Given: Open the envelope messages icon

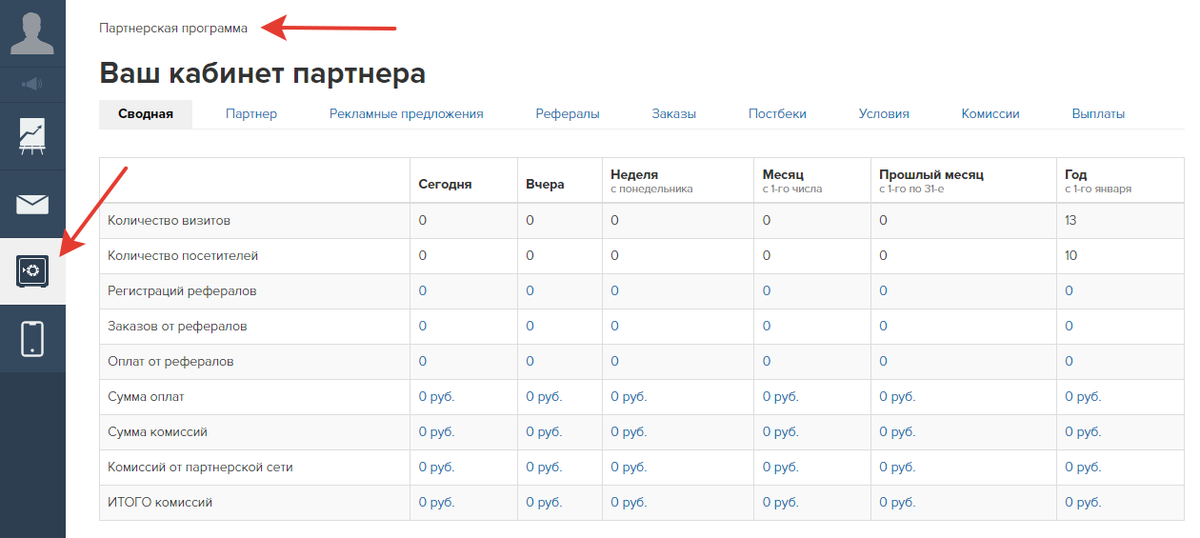Looking at the screenshot, I should [x=32, y=204].
